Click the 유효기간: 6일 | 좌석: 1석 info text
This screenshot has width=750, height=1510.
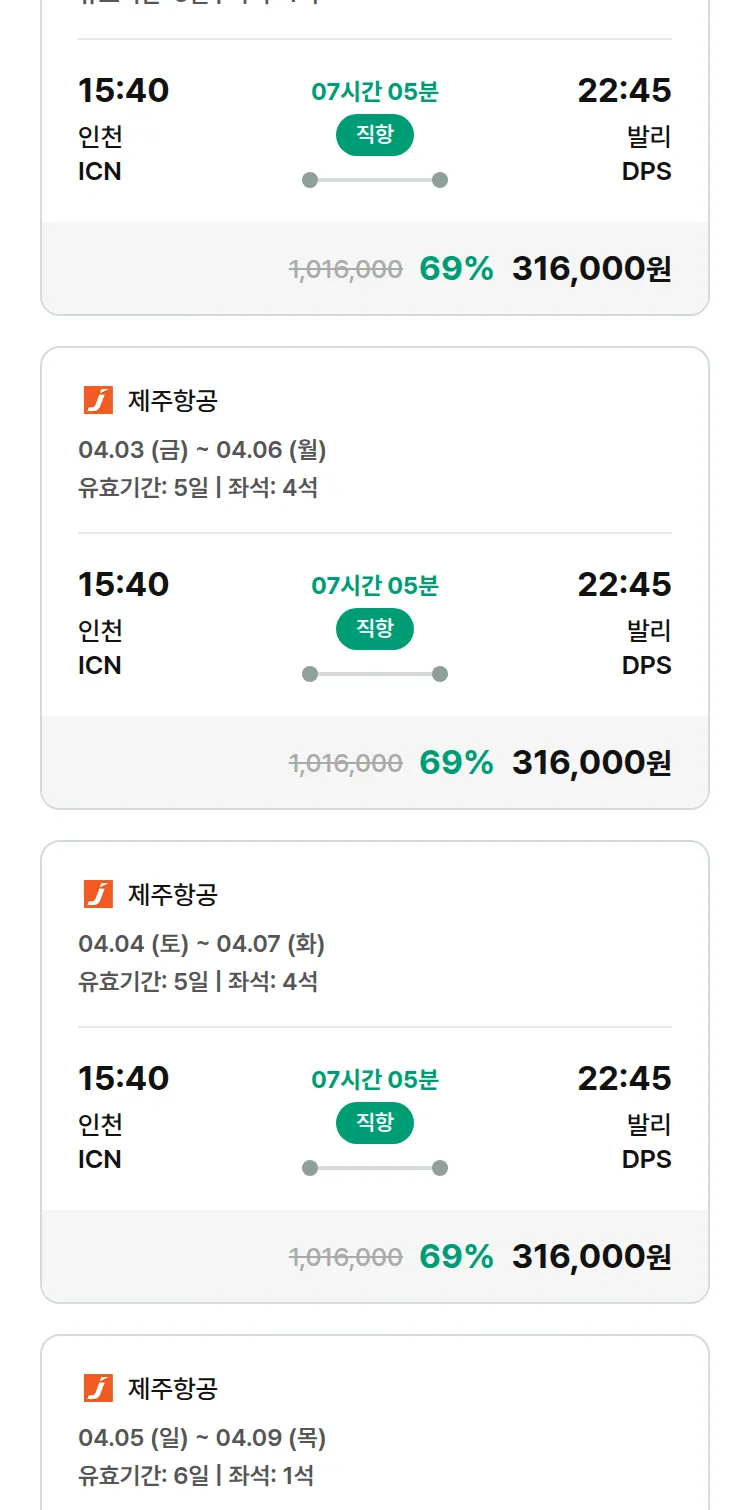[196, 1474]
